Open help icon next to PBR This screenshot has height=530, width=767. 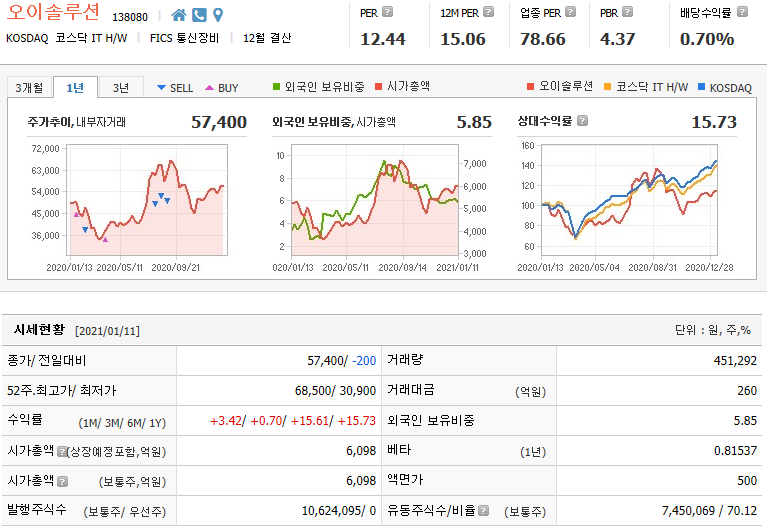(x=627, y=12)
